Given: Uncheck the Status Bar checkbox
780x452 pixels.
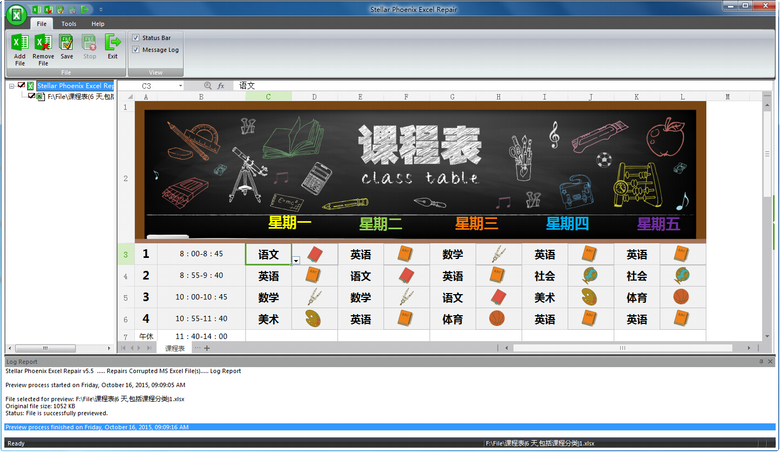Looking at the screenshot, I should tap(136, 38).
